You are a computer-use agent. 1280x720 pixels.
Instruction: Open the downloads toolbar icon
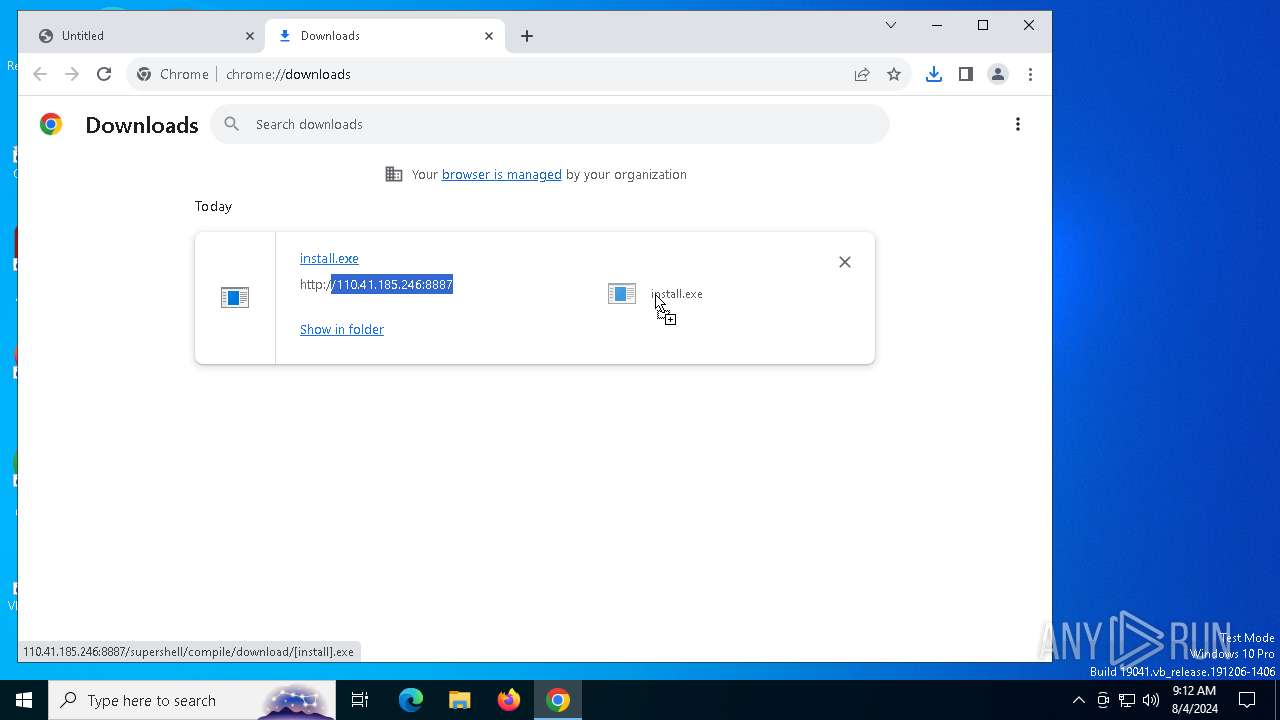[x=934, y=74]
